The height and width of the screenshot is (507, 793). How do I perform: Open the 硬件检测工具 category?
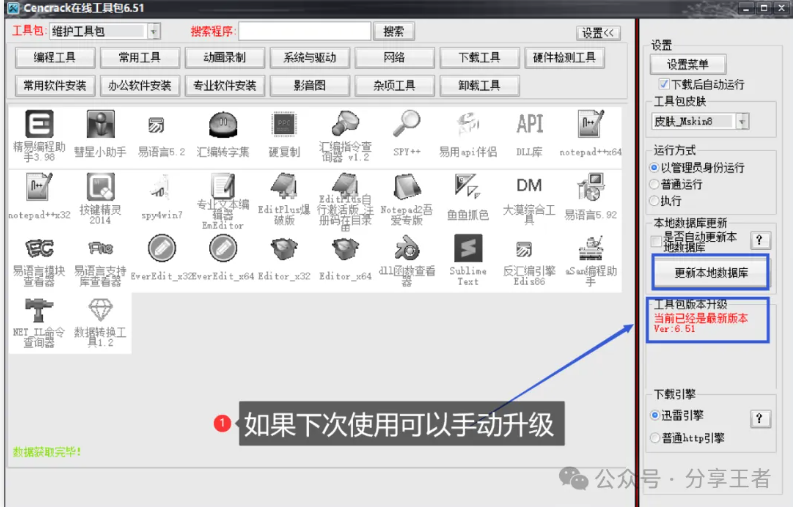click(x=564, y=58)
